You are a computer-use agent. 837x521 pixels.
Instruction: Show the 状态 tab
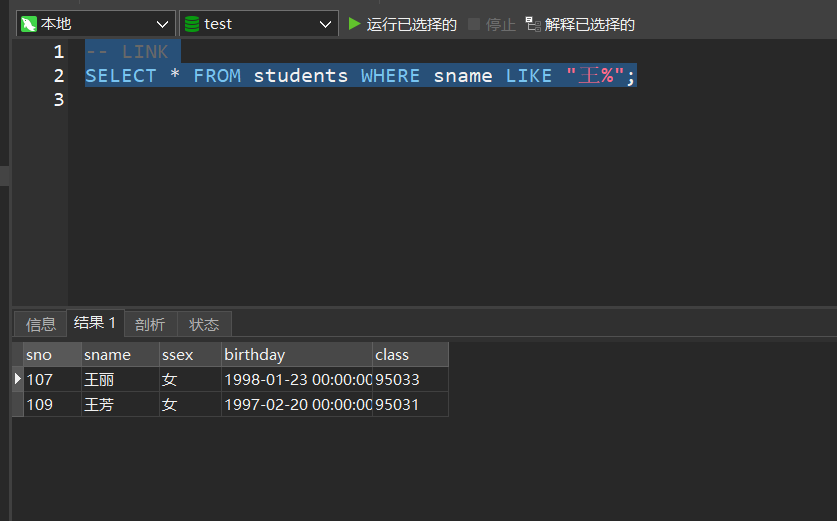pos(204,324)
